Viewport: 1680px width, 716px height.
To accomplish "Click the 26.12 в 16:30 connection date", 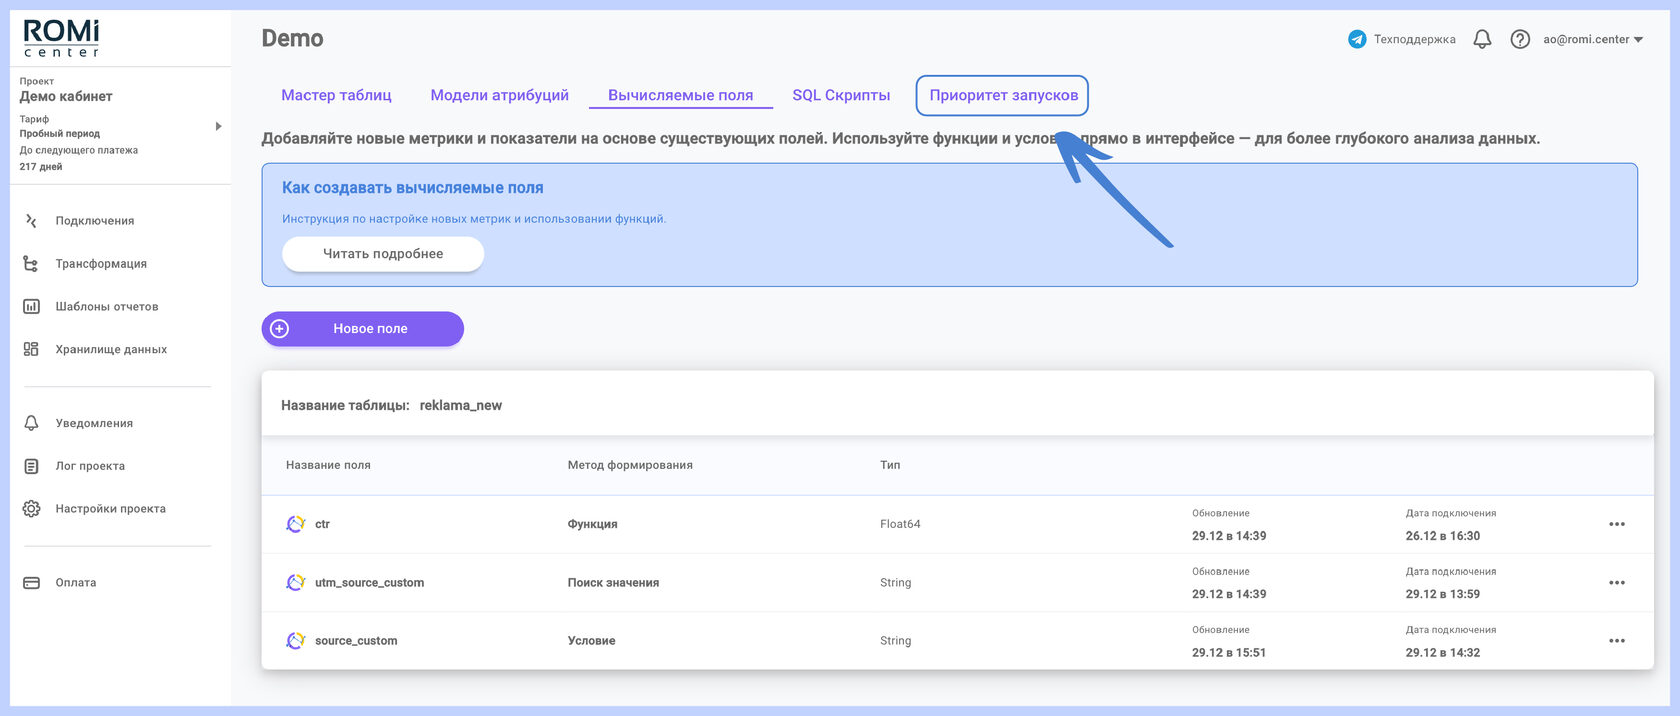I will coord(1443,536).
